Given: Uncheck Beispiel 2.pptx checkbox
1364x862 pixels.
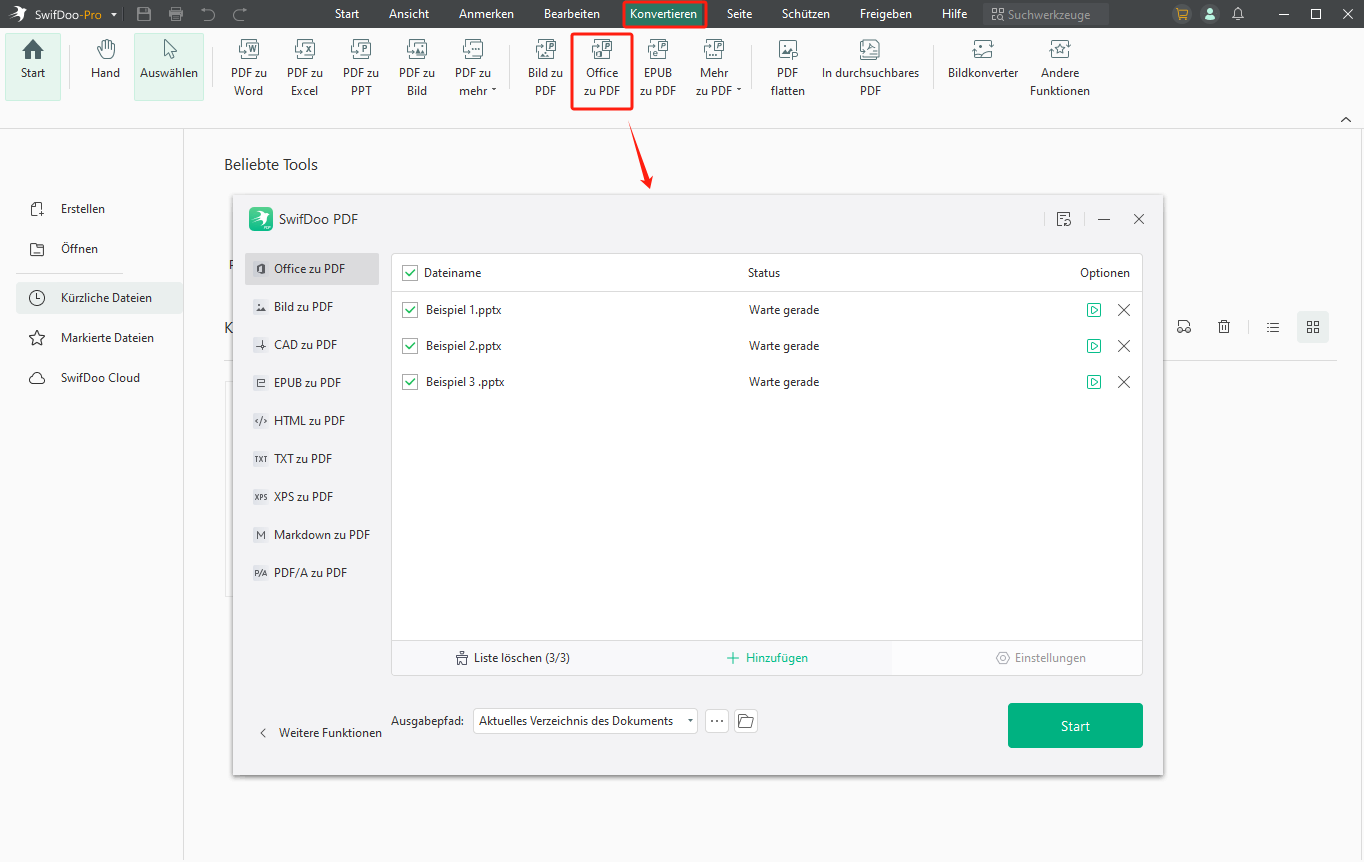Looking at the screenshot, I should point(410,346).
